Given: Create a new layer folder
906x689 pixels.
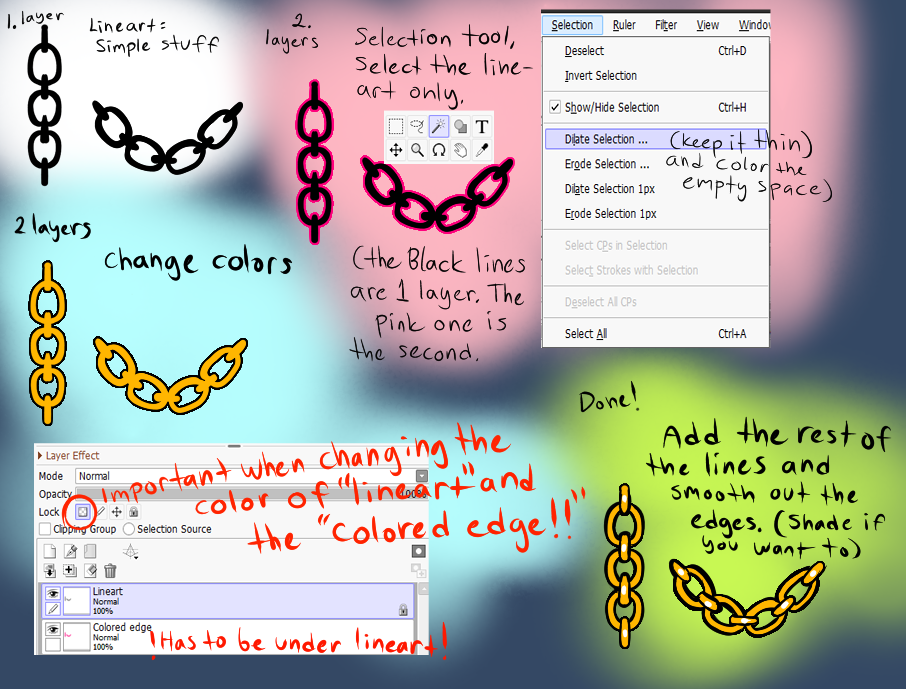Looking at the screenshot, I should [x=90, y=551].
